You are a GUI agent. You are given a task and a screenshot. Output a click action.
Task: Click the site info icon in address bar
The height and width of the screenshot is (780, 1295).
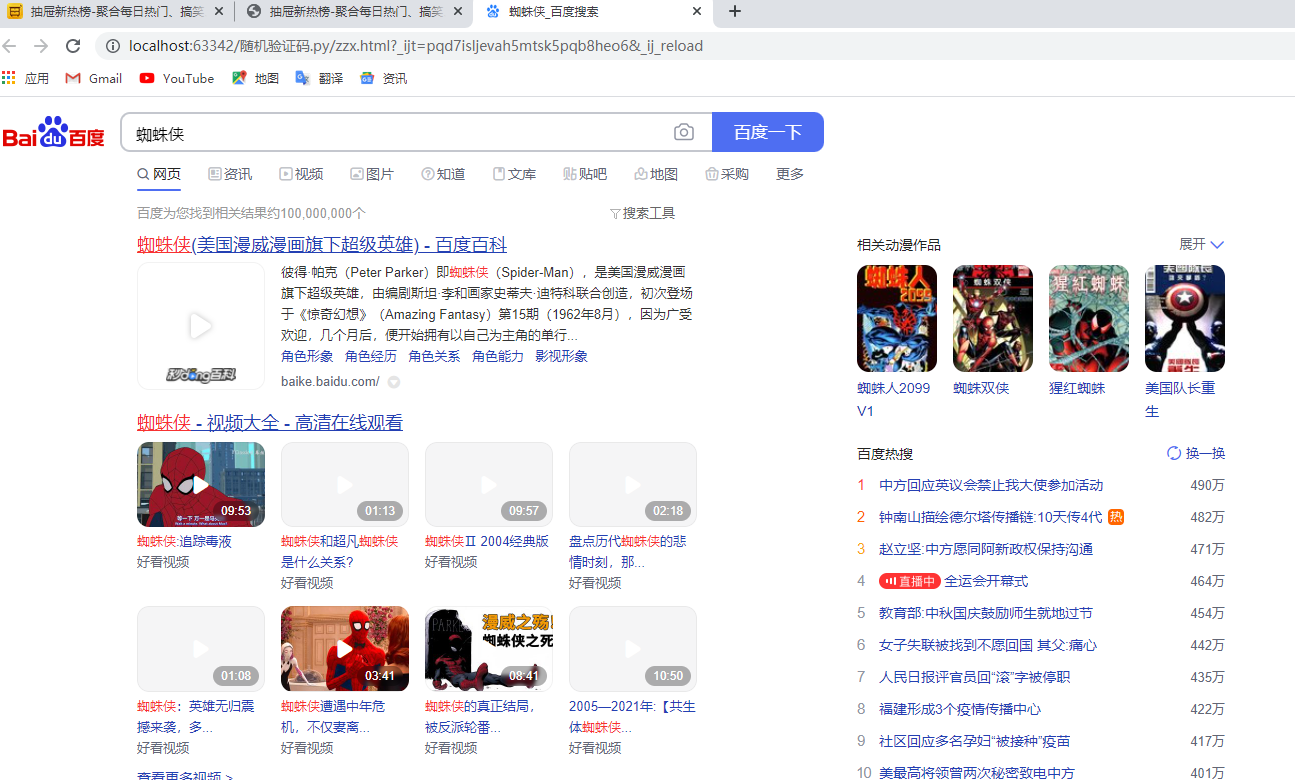click(x=113, y=46)
